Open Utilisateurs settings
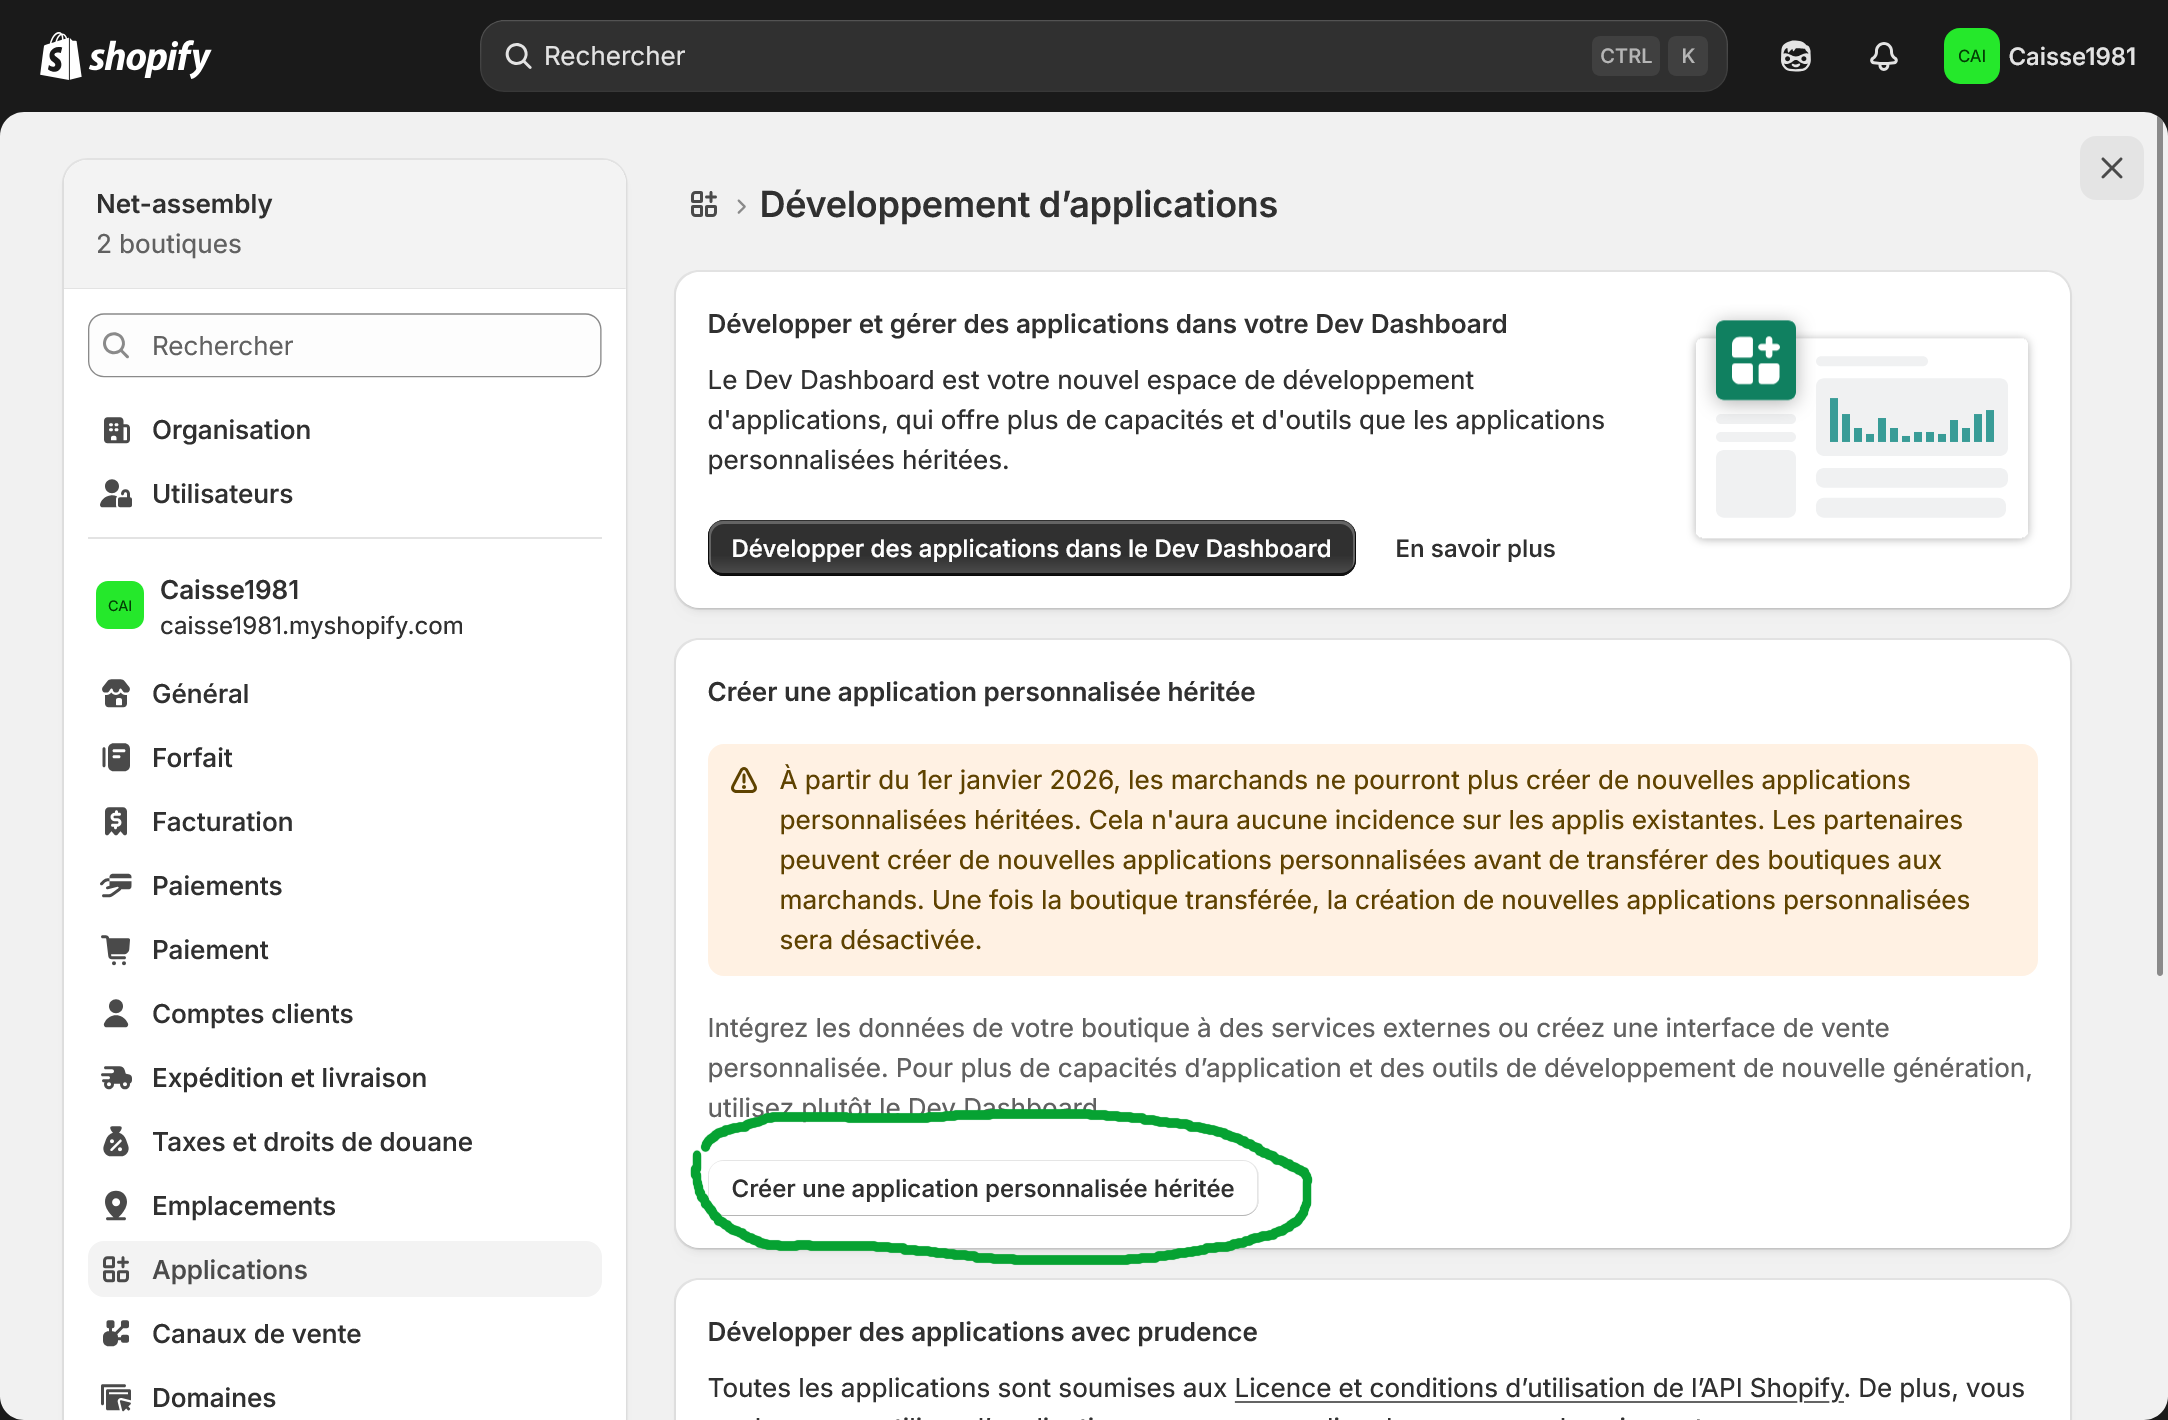 click(x=345, y=494)
